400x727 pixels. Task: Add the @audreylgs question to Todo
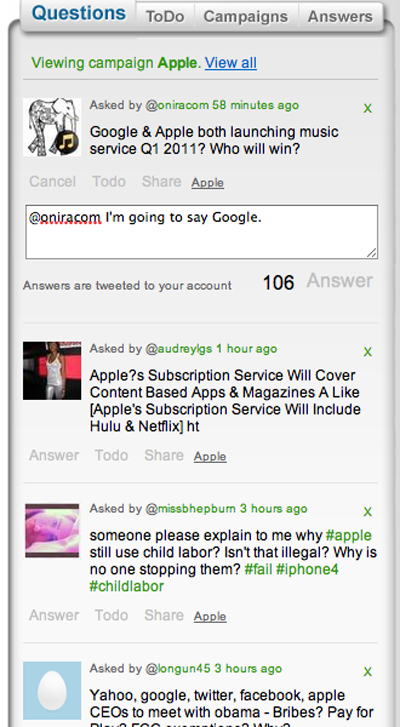[x=111, y=455]
